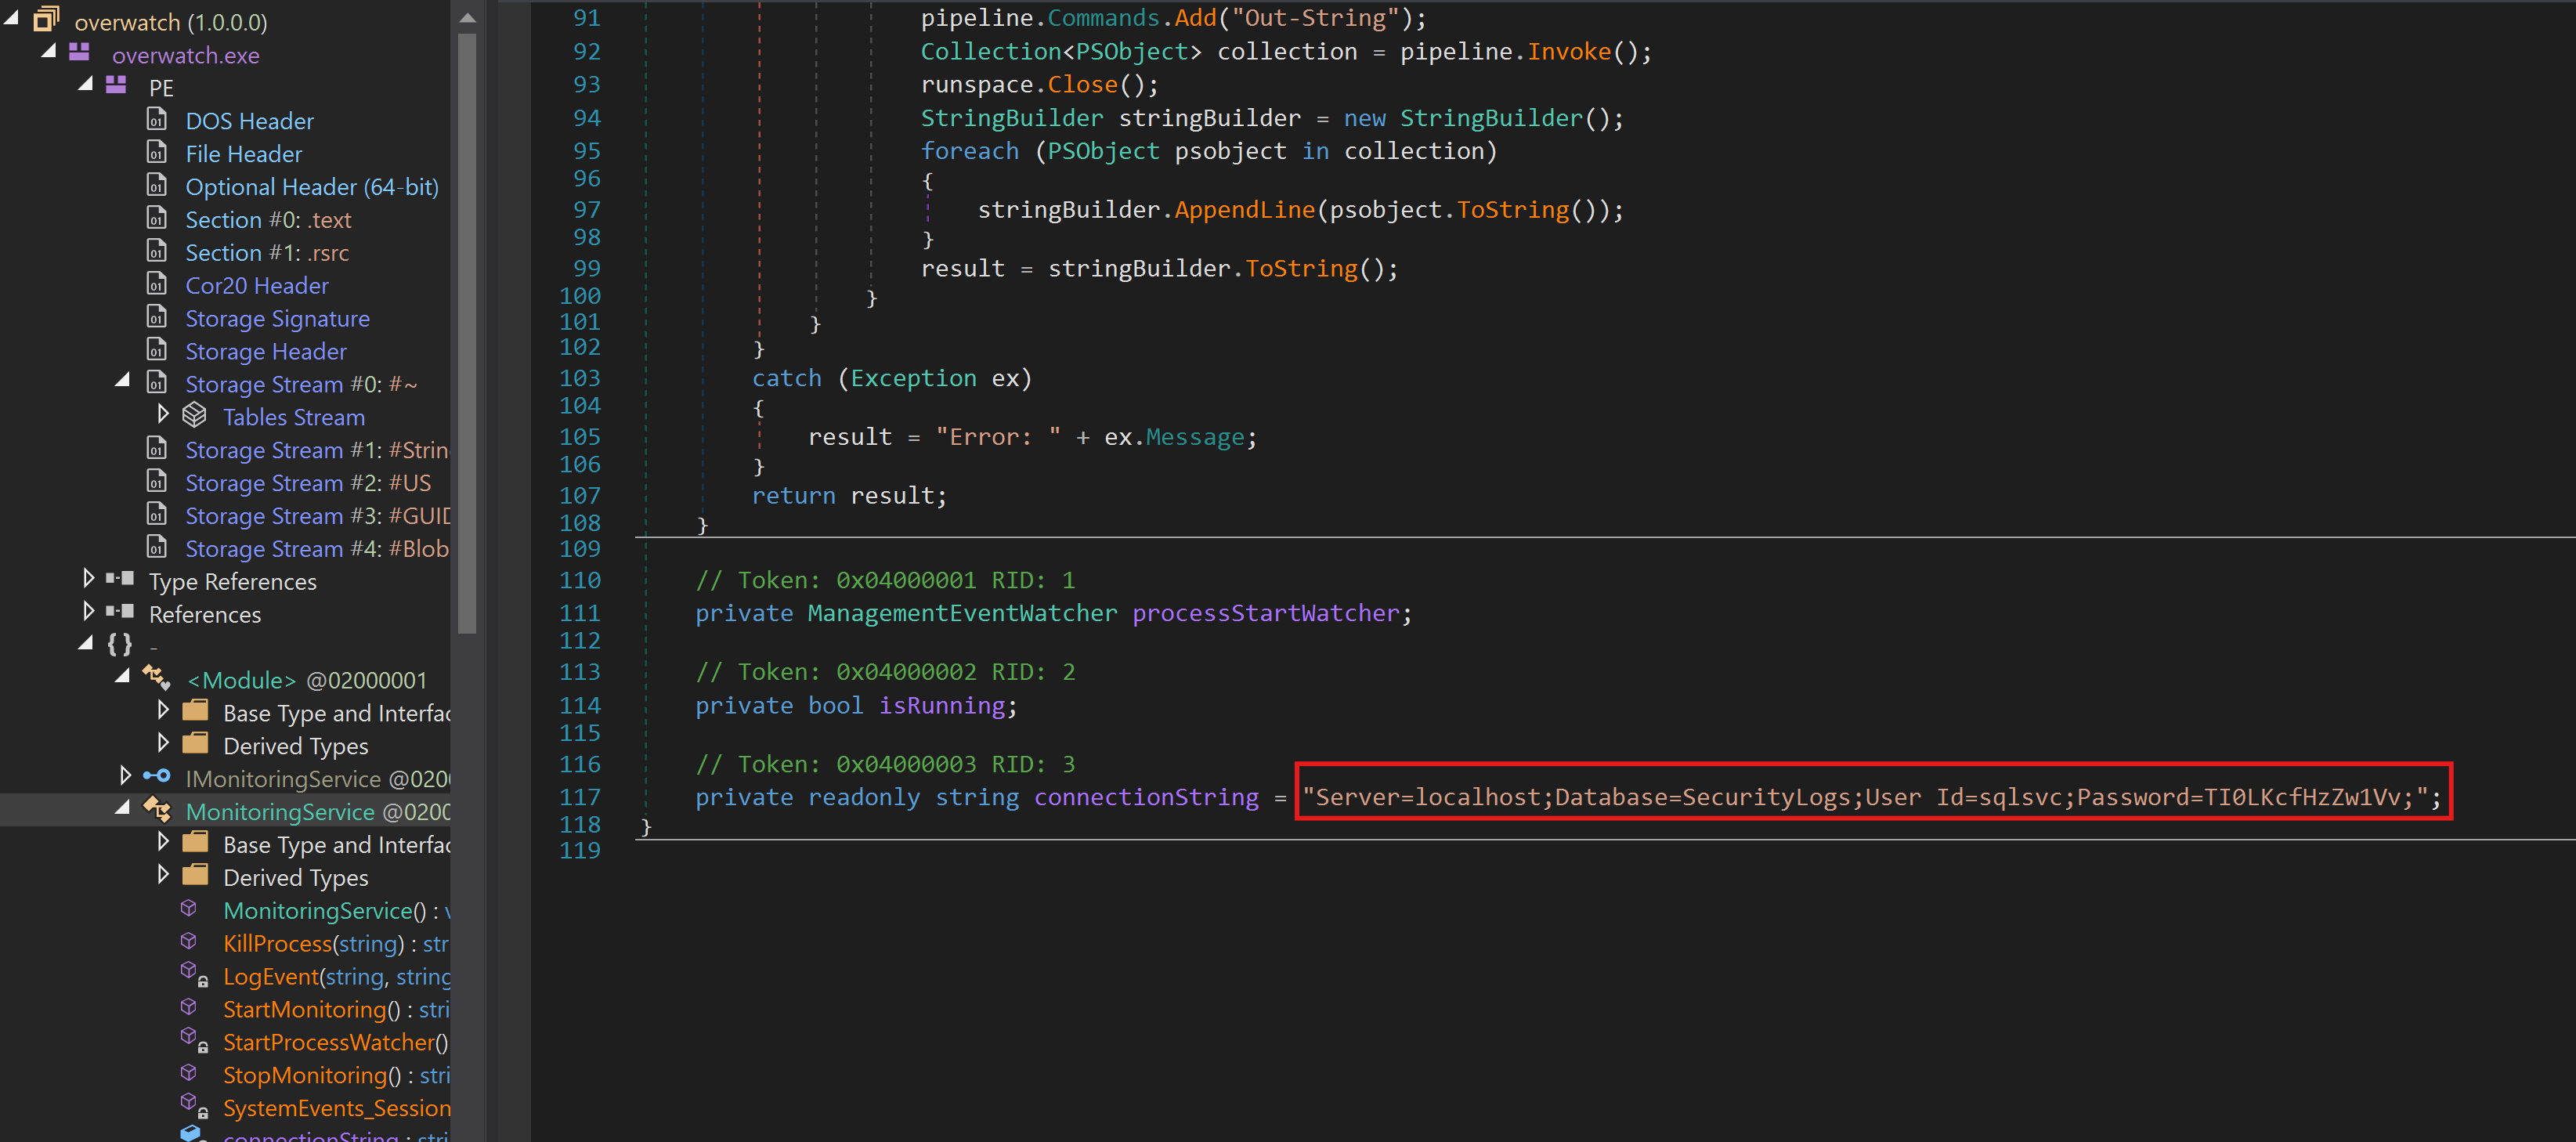
Task: Click the KillProcess method icon
Action: point(188,942)
